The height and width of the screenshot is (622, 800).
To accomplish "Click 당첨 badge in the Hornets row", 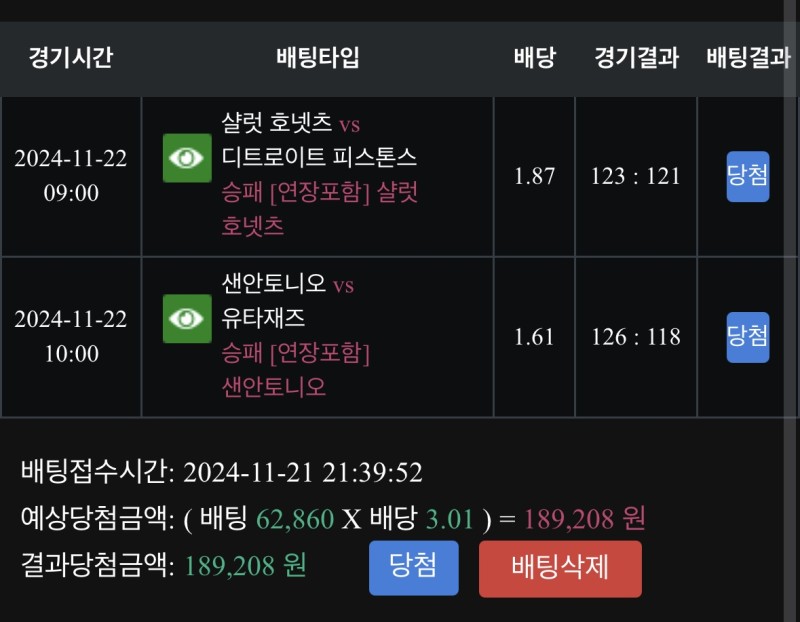I will 747,176.
